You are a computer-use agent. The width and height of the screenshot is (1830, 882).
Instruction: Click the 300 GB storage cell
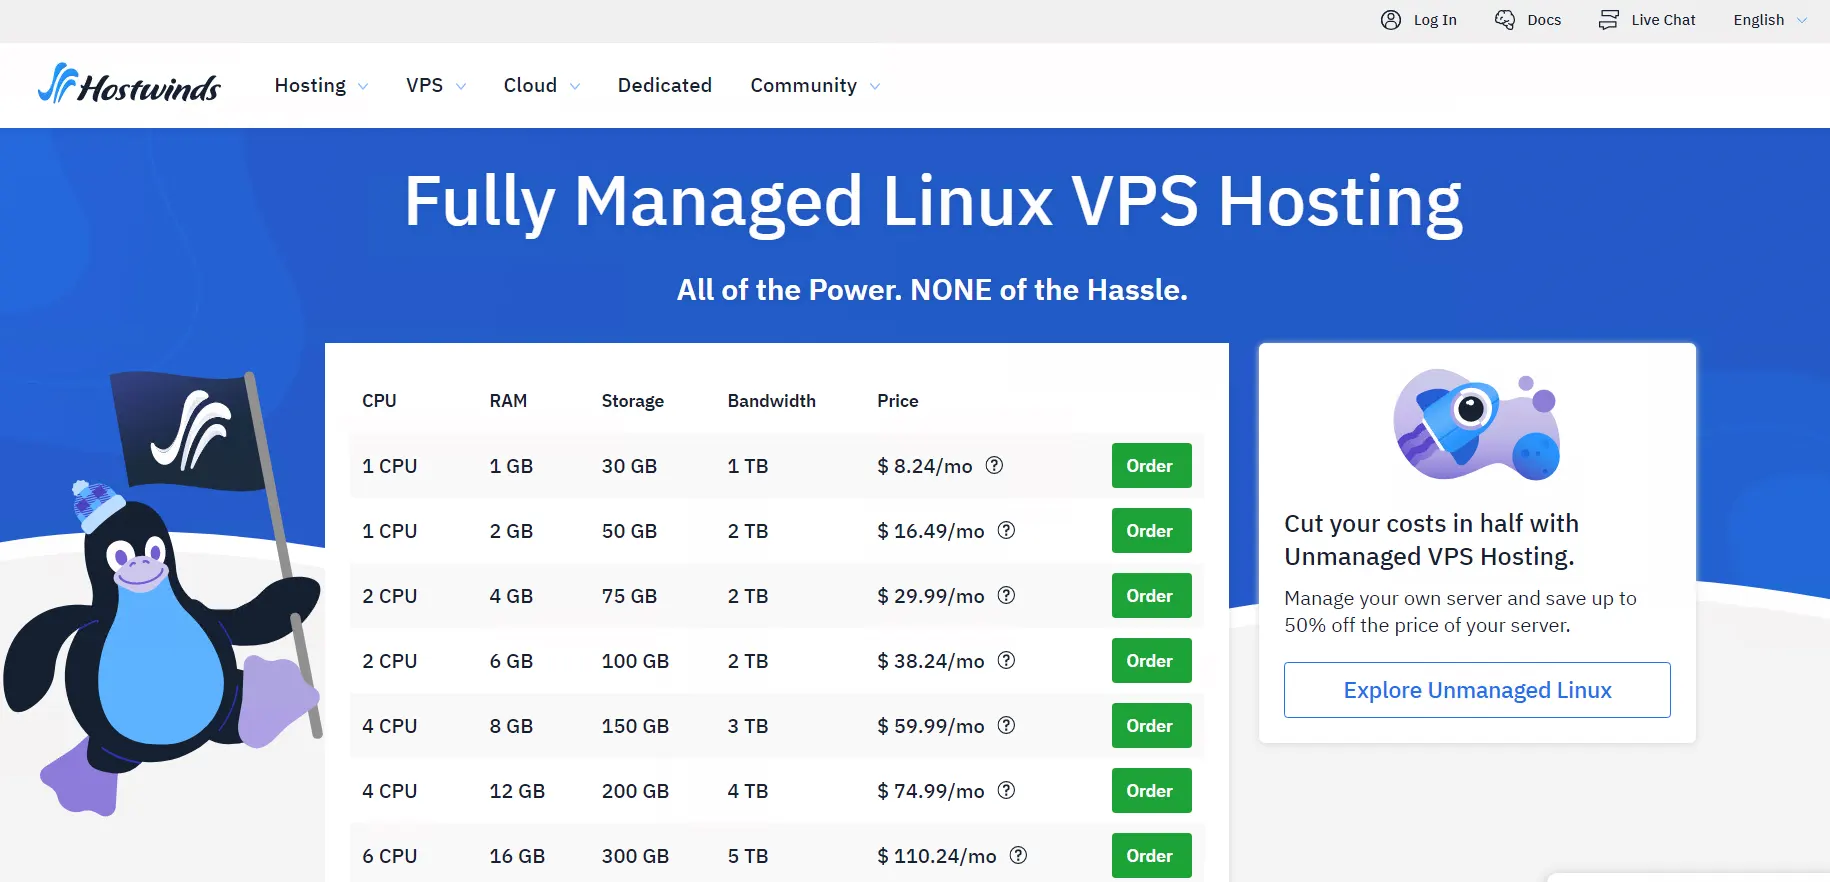(x=635, y=856)
